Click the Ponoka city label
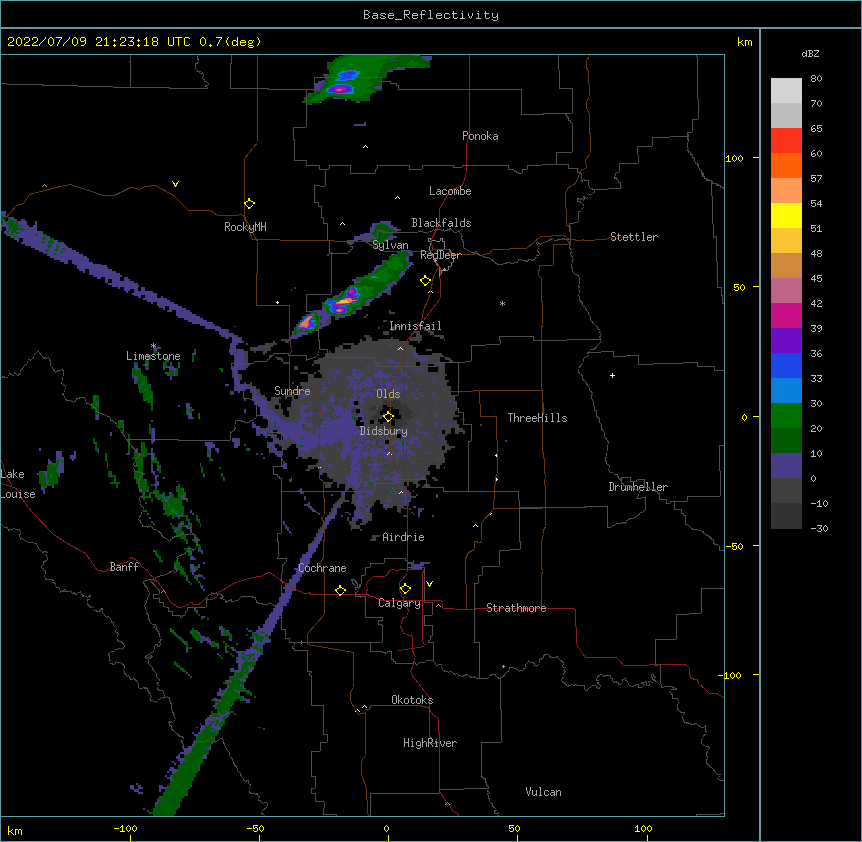The width and height of the screenshot is (862, 842). pyautogui.click(x=480, y=136)
